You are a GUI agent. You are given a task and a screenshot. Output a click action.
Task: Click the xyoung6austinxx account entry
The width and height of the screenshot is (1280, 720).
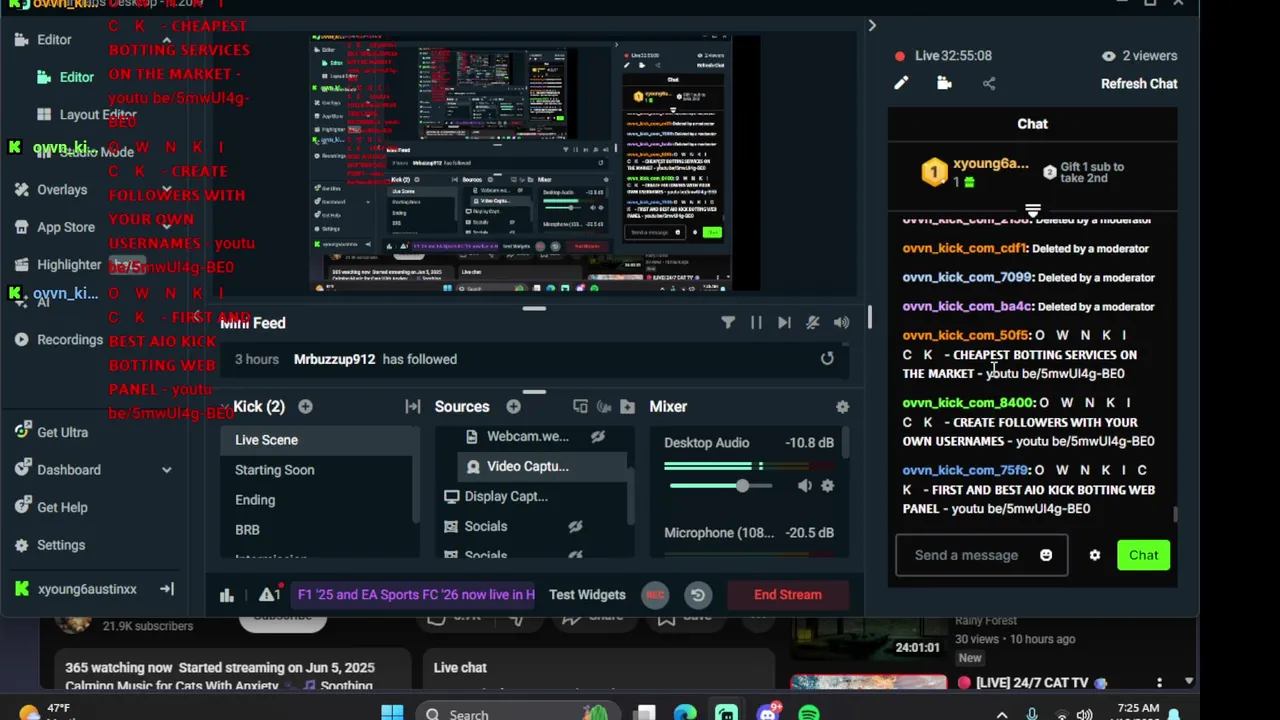point(86,589)
